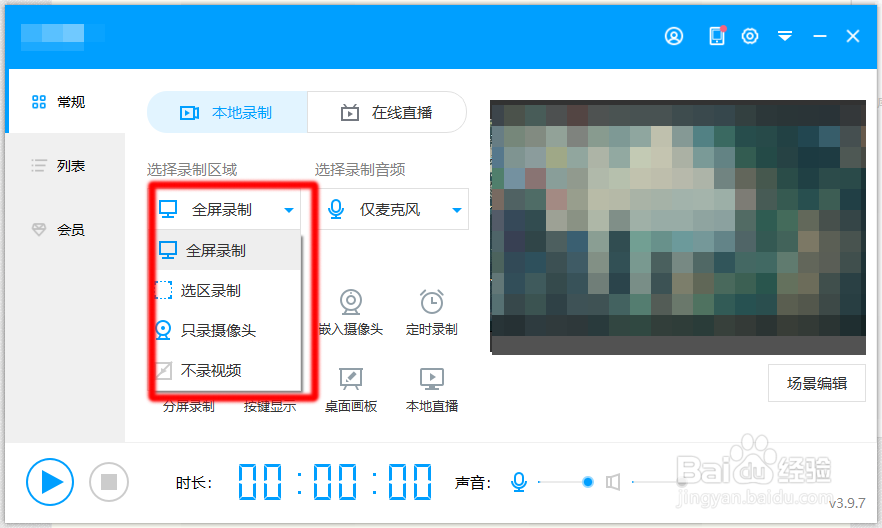This screenshot has height=528, width=882.
Task: Click the 场景编辑 button
Action: pos(817,383)
